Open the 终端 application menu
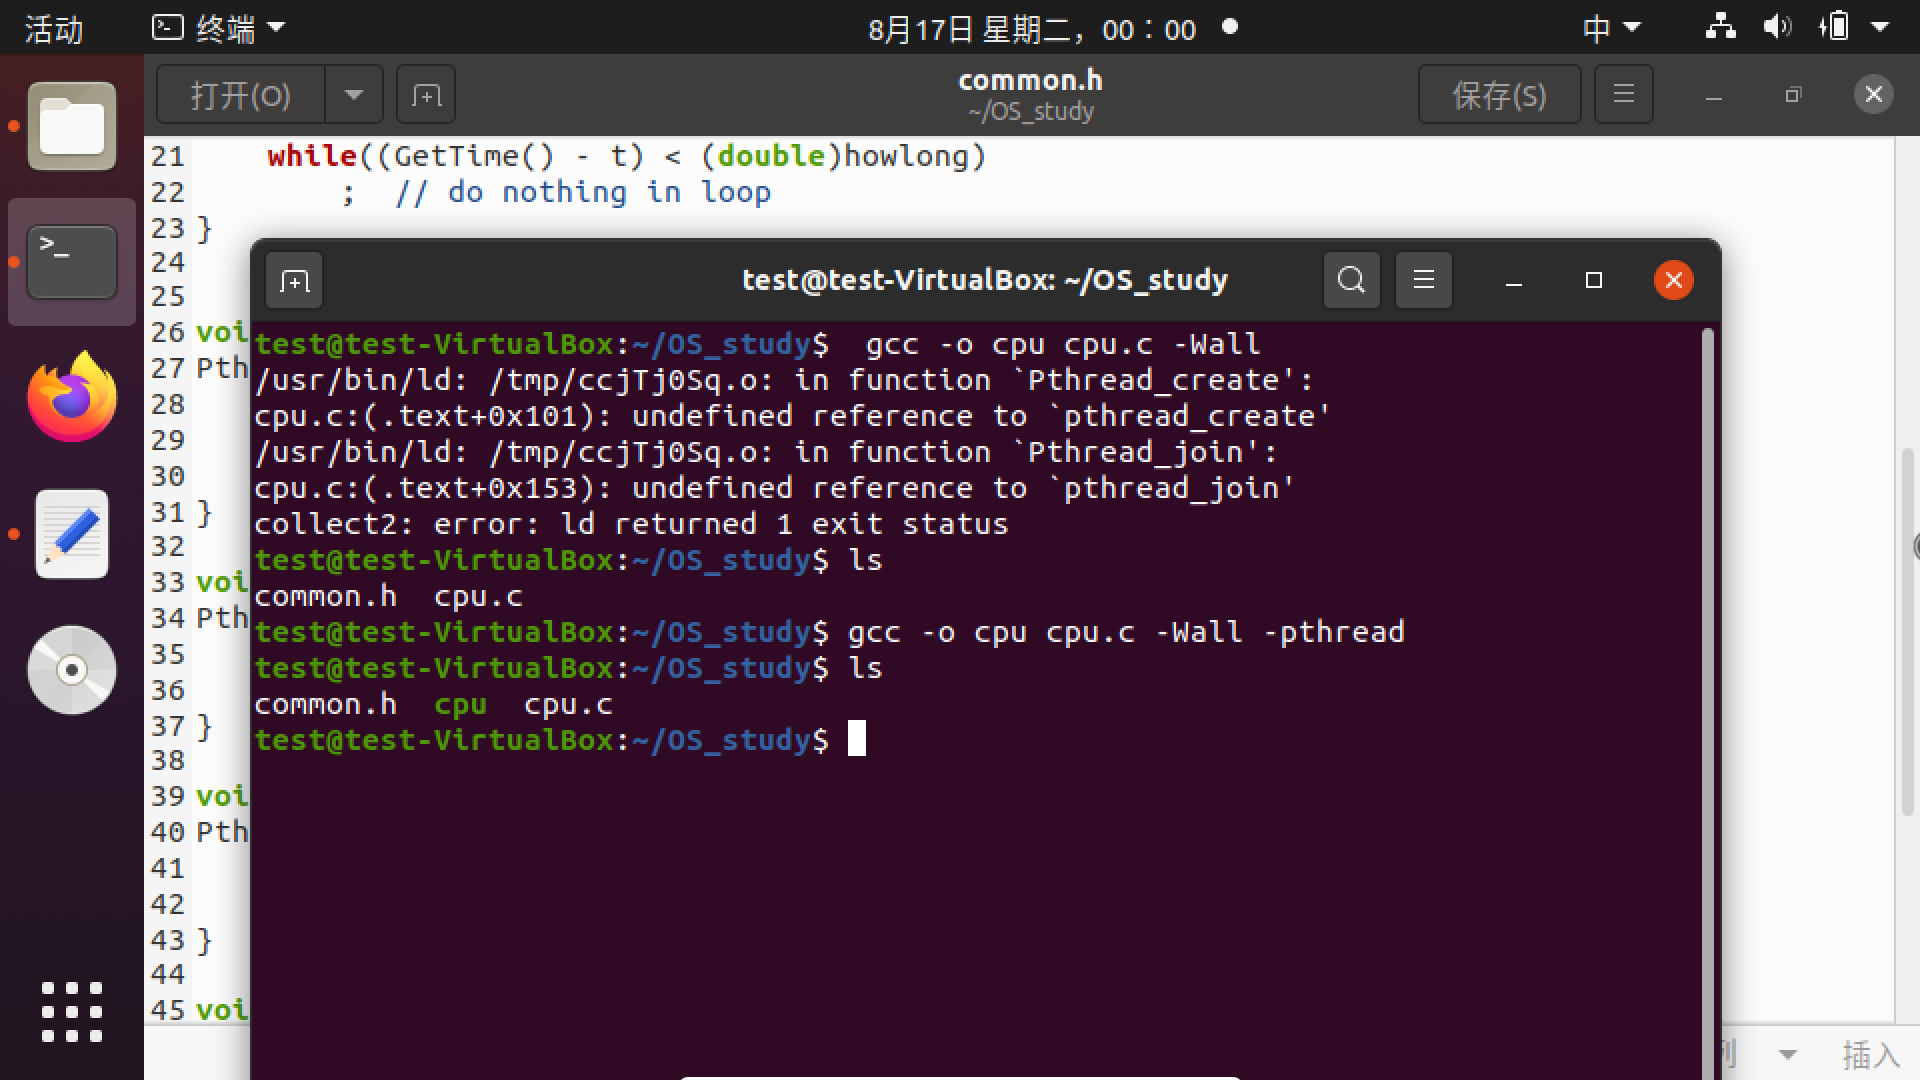 (219, 28)
